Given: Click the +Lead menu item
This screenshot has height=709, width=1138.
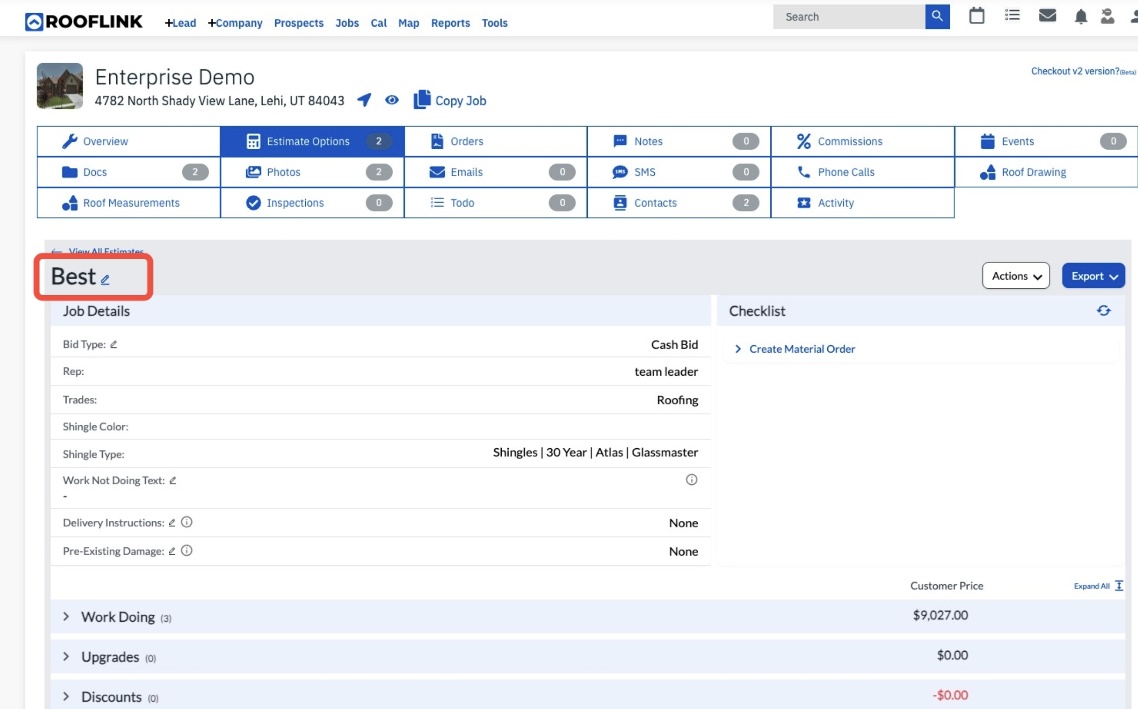Looking at the screenshot, I should [x=180, y=22].
